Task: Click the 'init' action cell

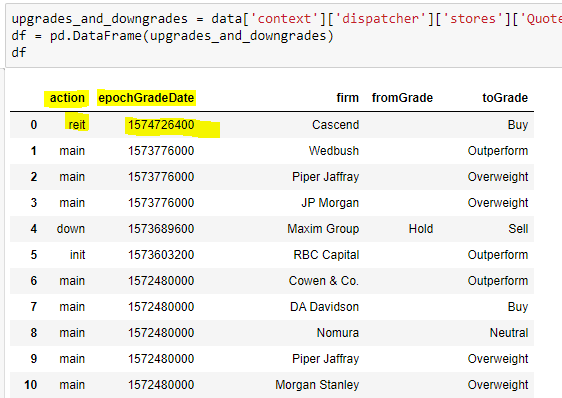Action: [x=77, y=255]
